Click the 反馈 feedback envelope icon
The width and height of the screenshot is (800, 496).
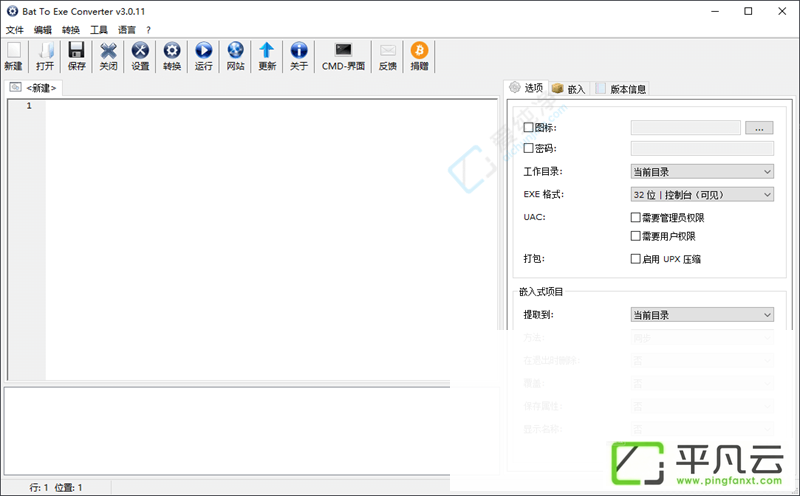click(388, 50)
